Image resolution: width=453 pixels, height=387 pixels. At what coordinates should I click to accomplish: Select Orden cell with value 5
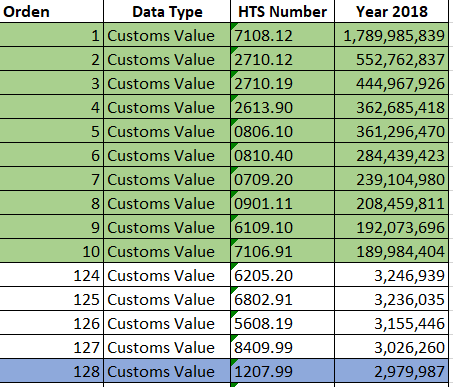click(x=51, y=131)
